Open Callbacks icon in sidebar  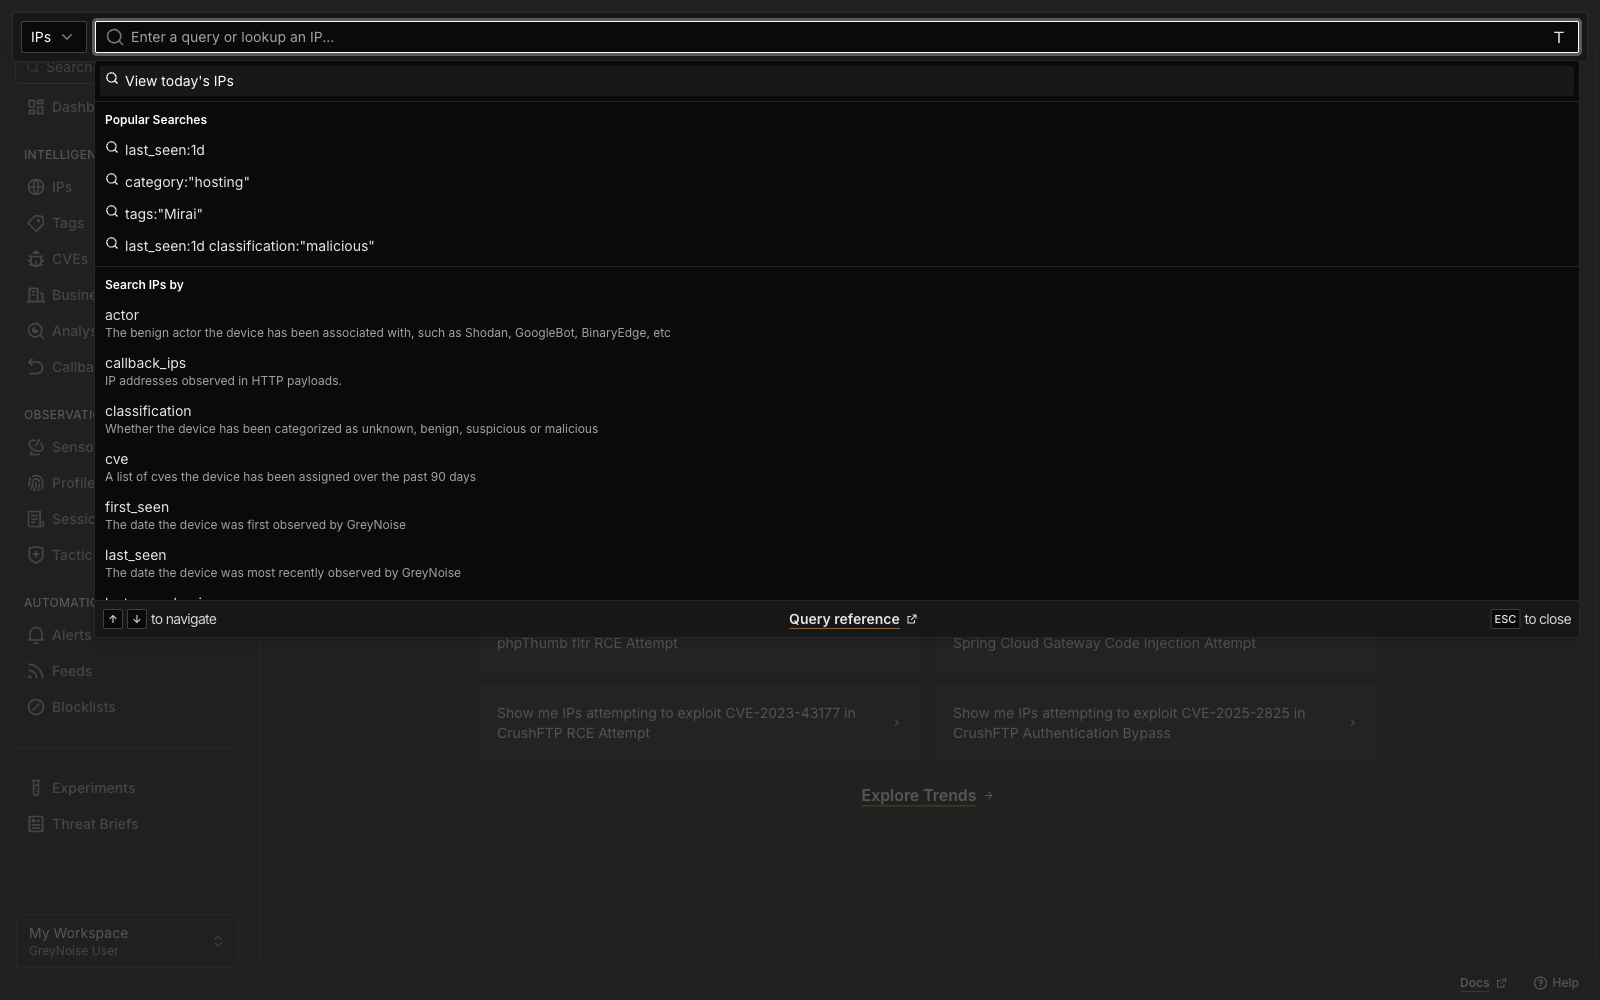point(36,367)
